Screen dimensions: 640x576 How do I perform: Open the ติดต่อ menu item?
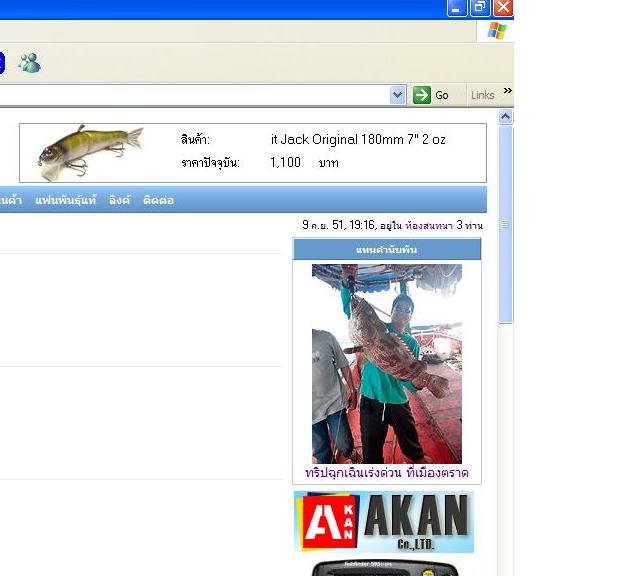158,200
